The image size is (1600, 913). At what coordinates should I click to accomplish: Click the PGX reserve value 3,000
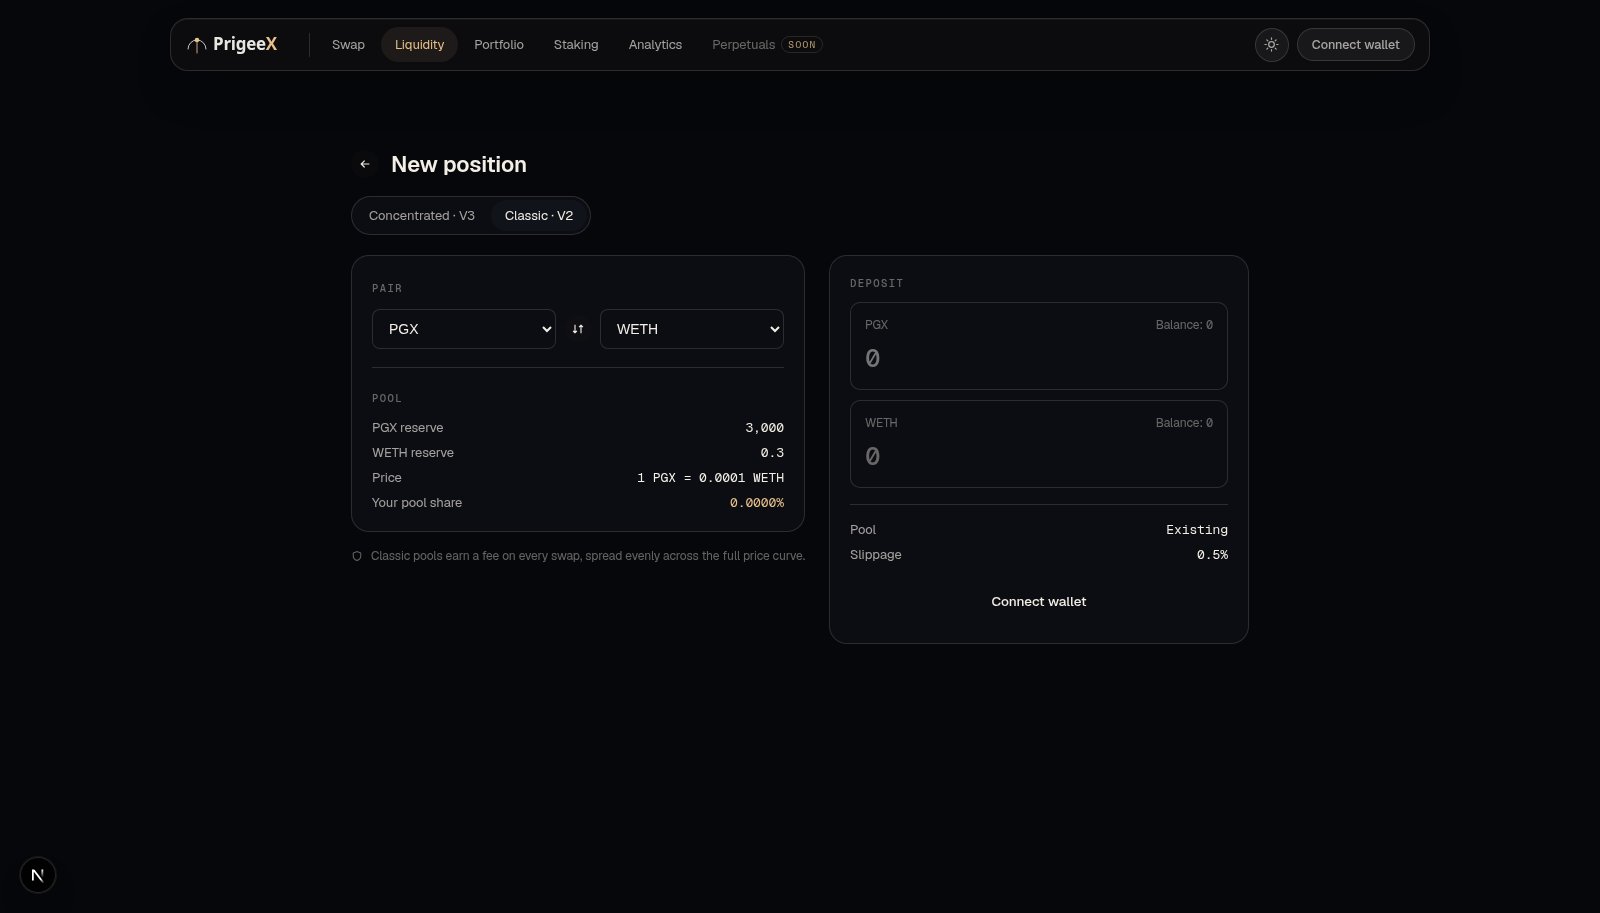pyautogui.click(x=764, y=428)
